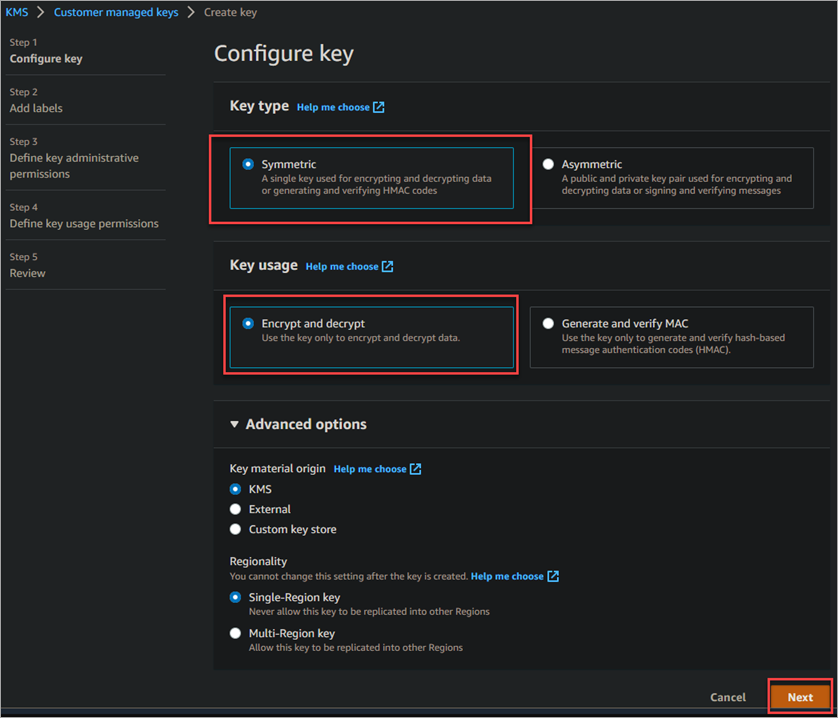The height and width of the screenshot is (718, 838).
Task: Select the Symmetric key type radio
Action: tap(248, 164)
